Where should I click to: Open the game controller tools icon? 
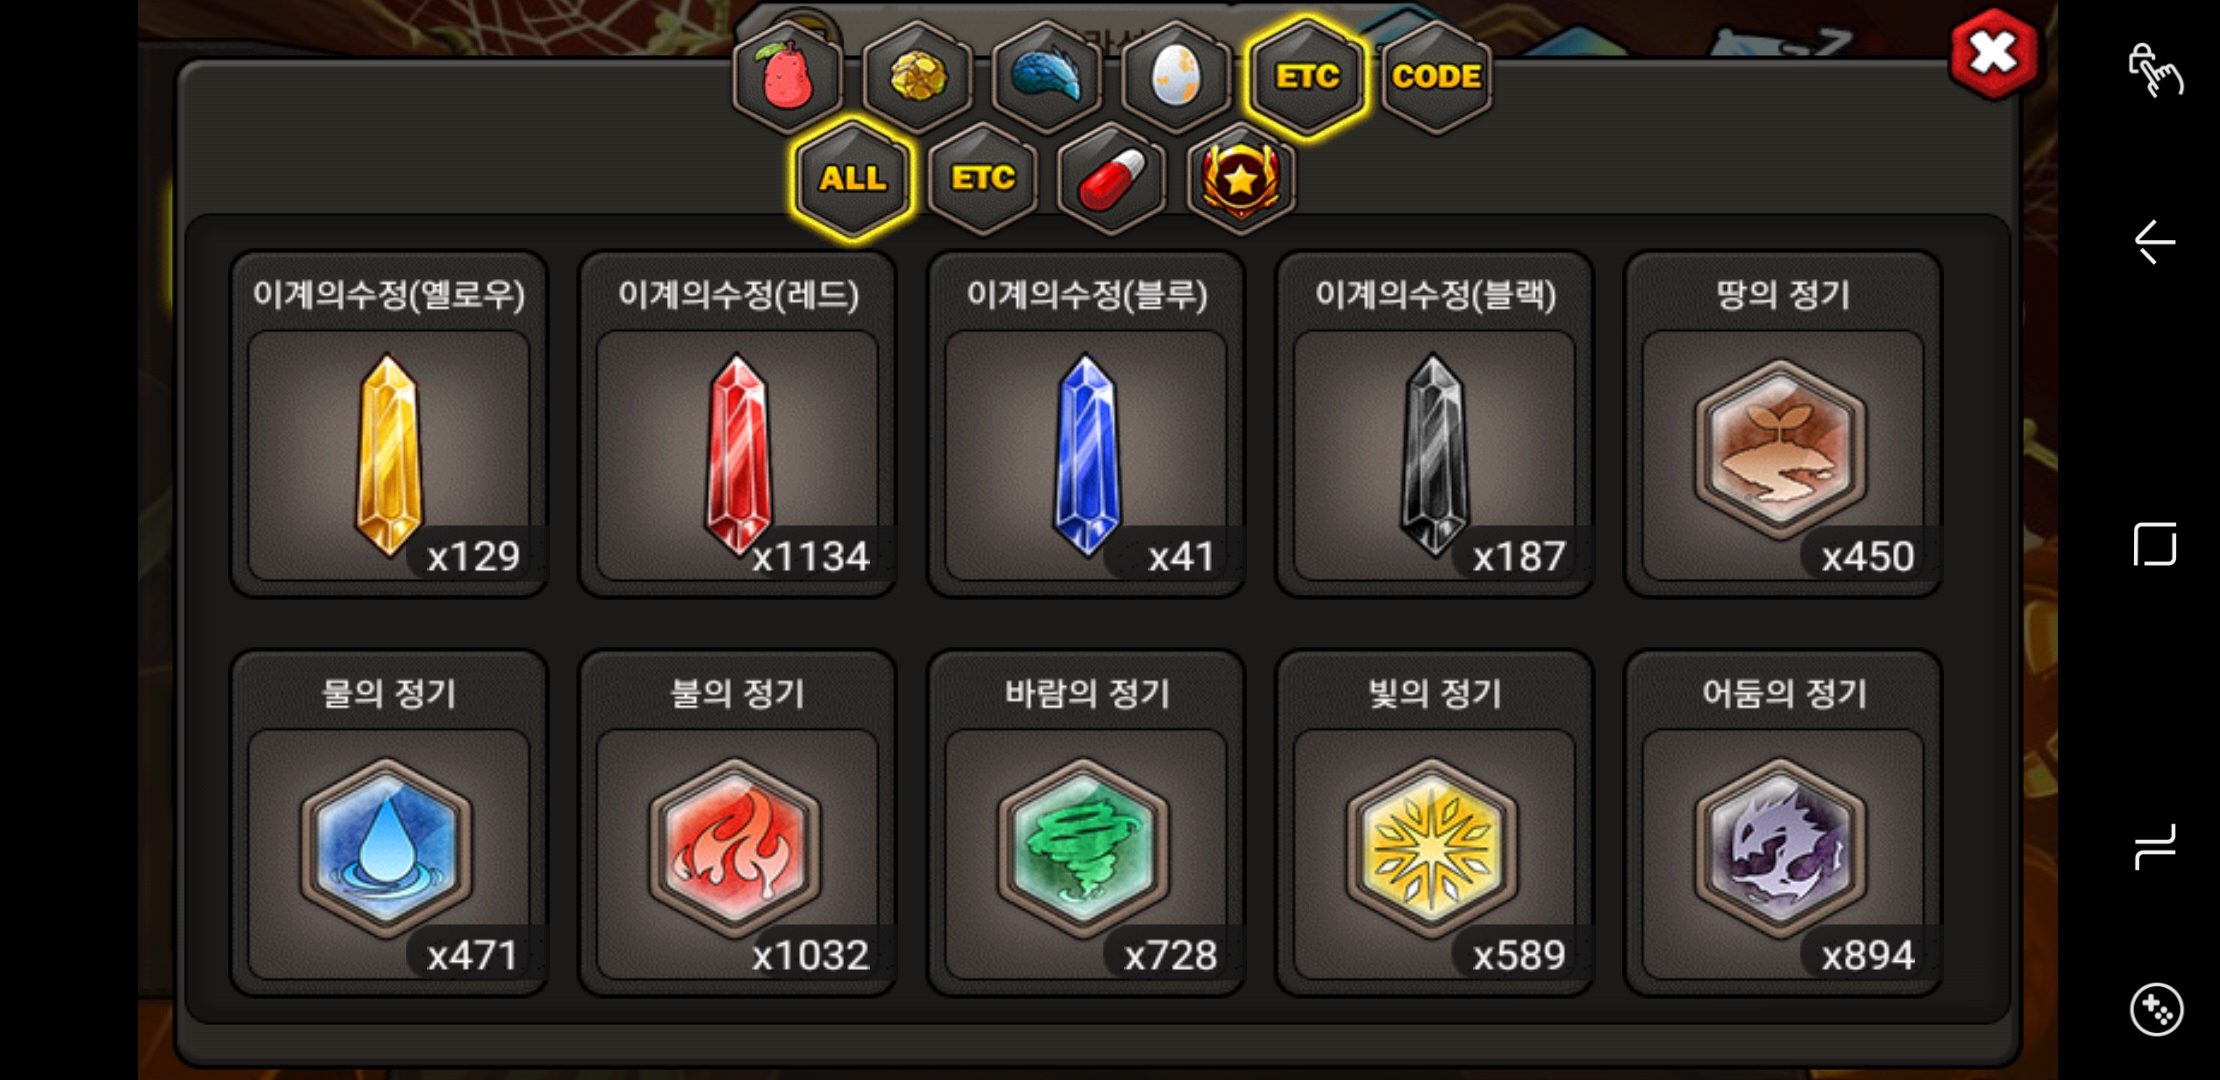[2156, 1010]
